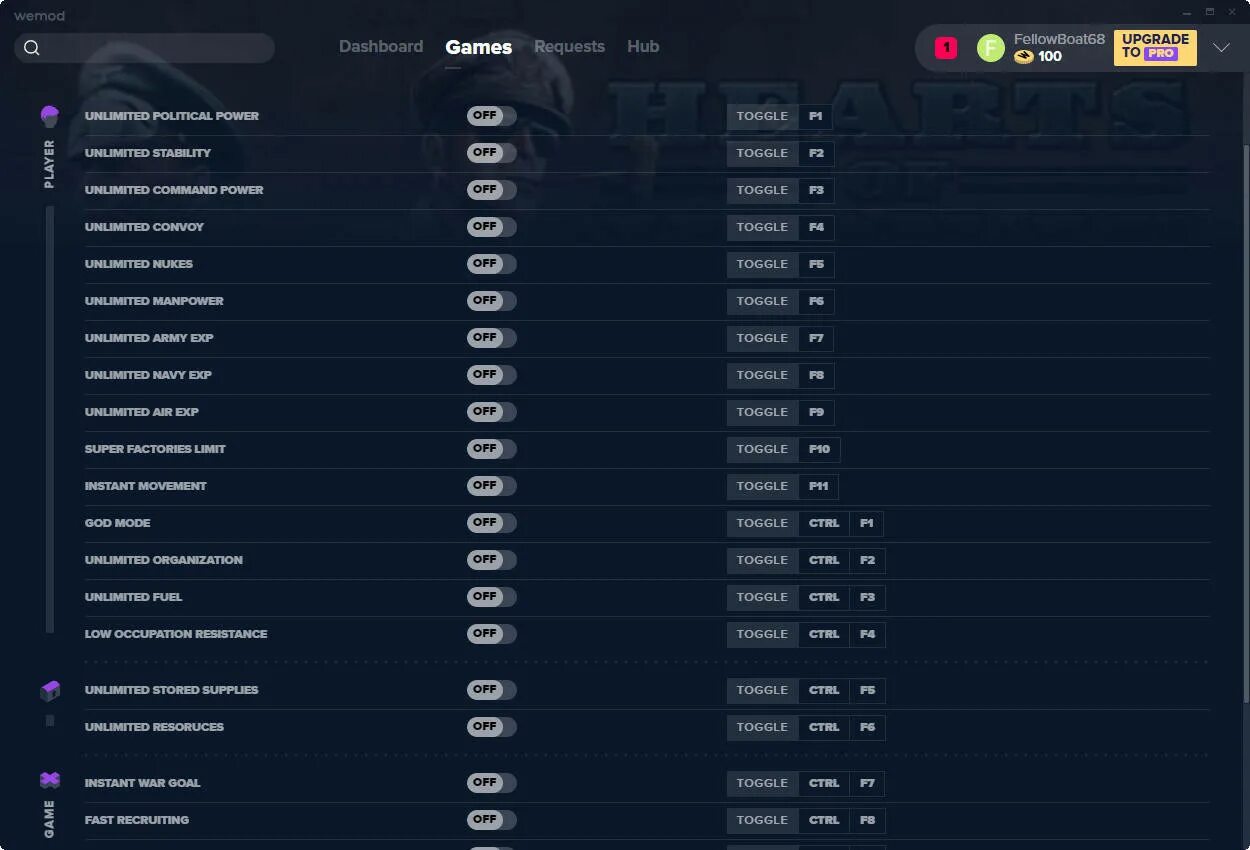Toggle Unlimited Army Exp switch

(x=492, y=338)
